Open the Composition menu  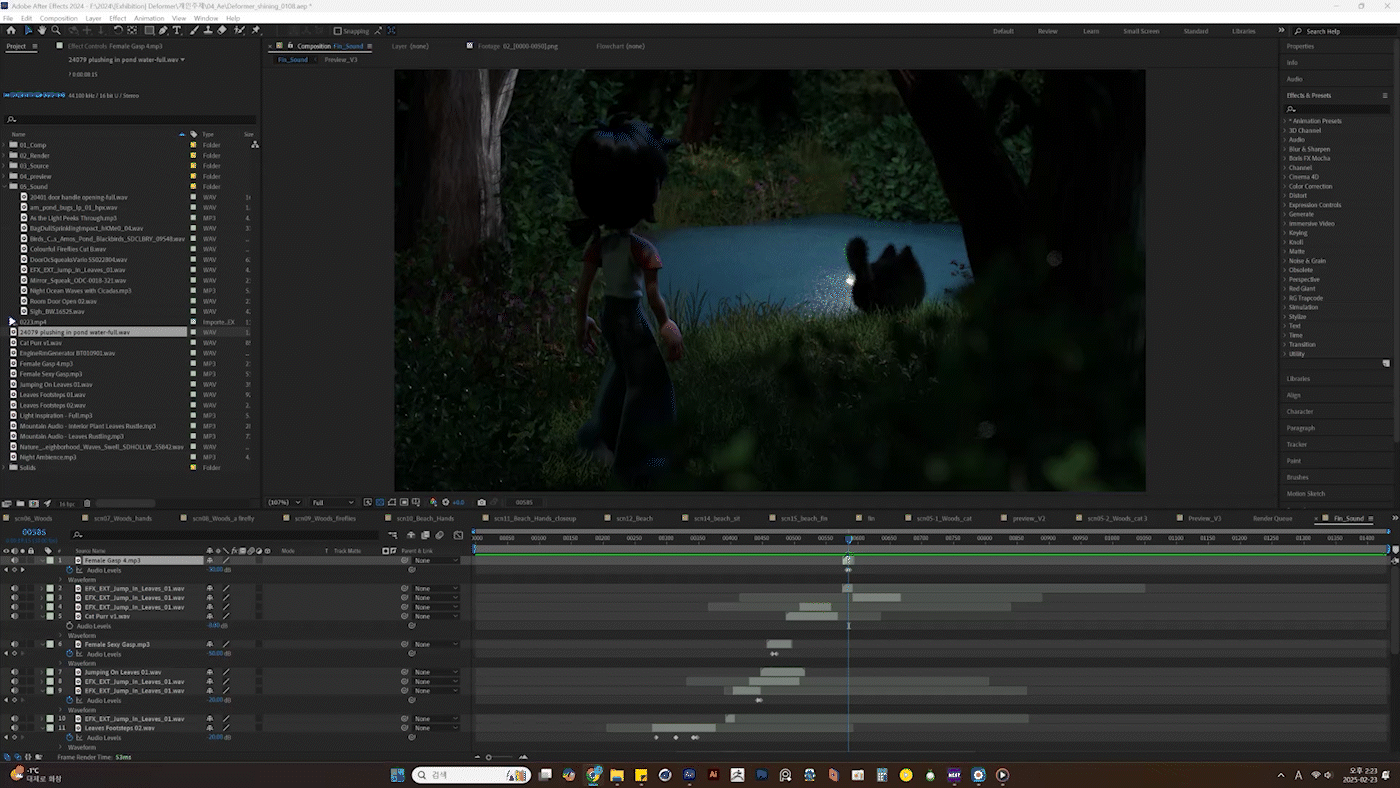(x=58, y=18)
